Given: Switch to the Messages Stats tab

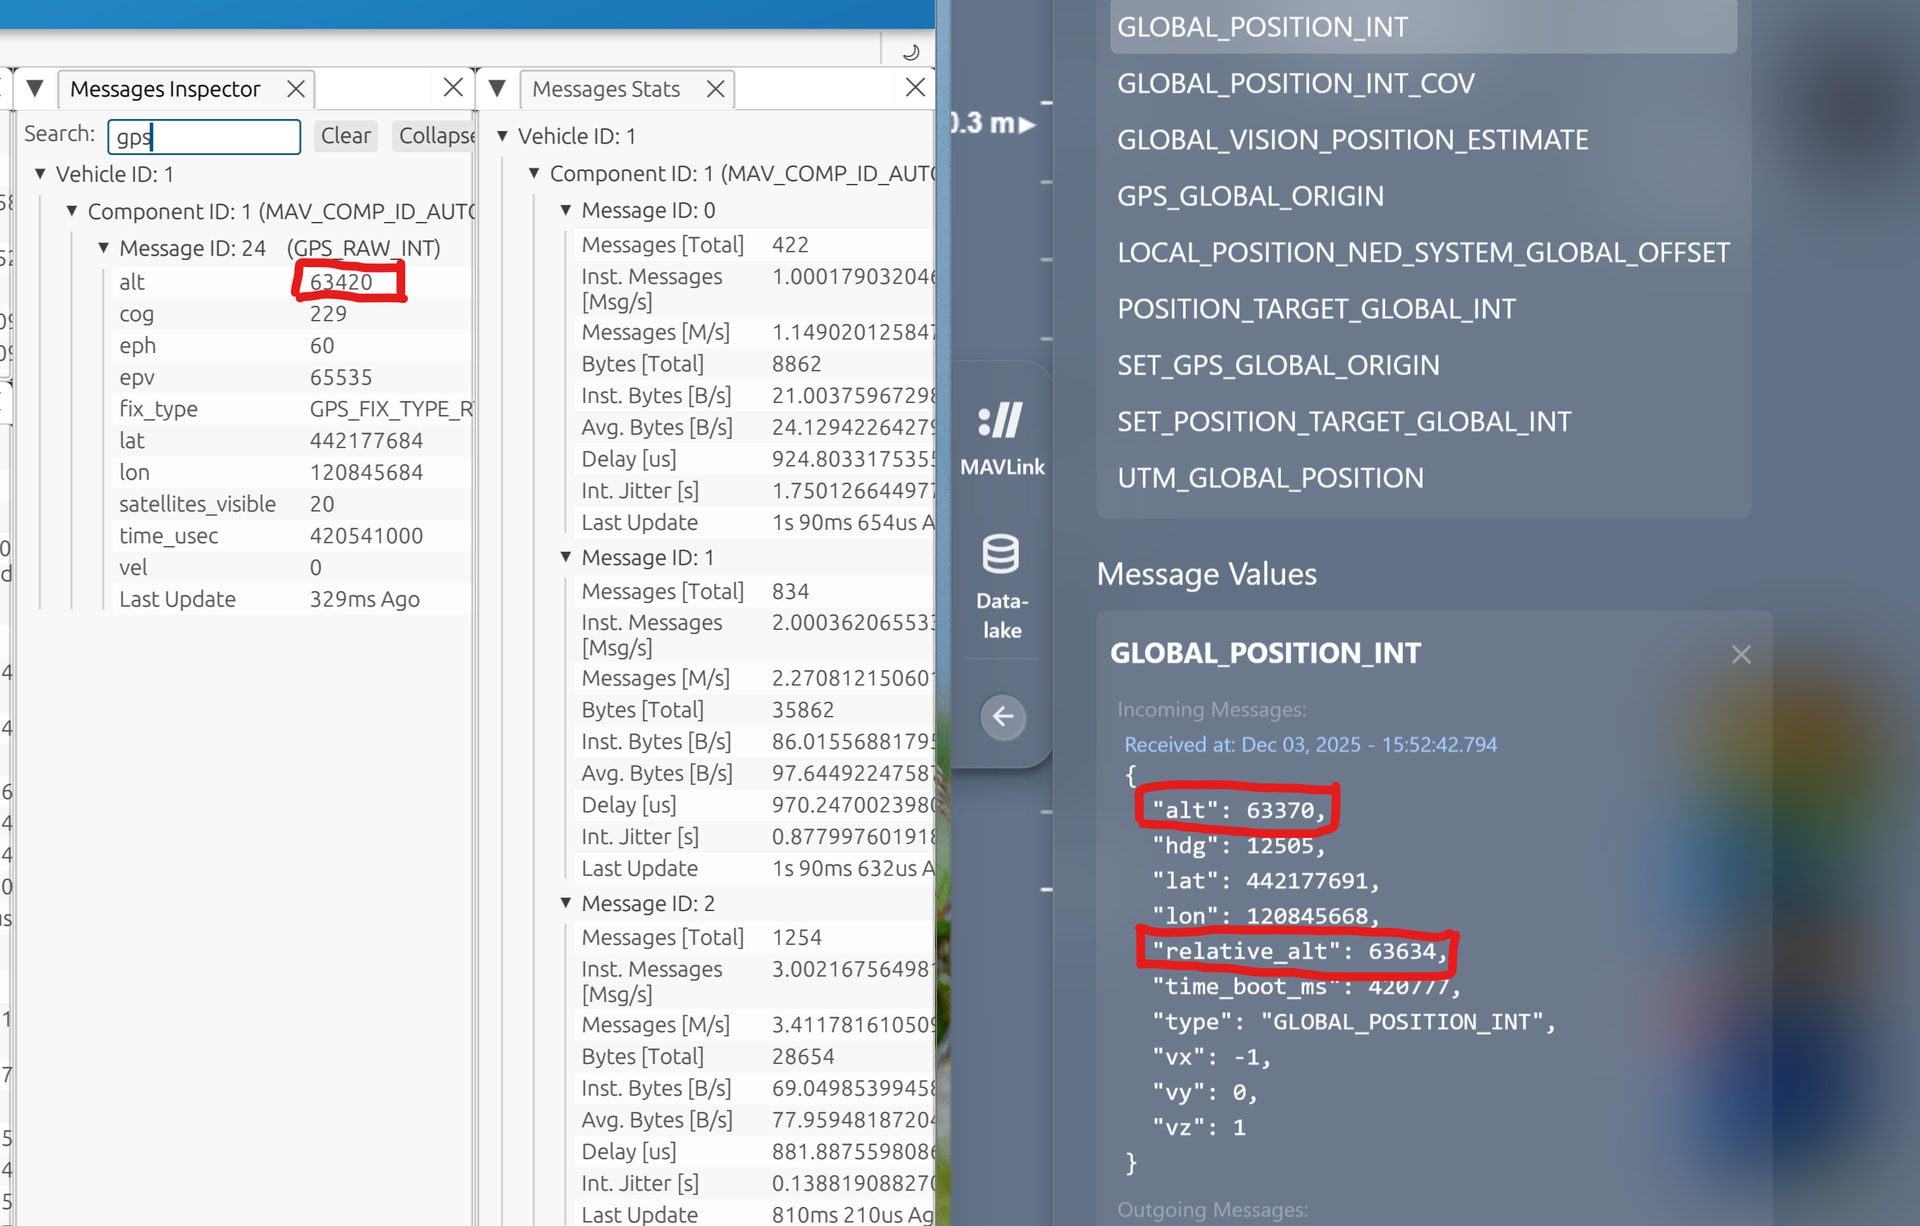Looking at the screenshot, I should pyautogui.click(x=606, y=89).
